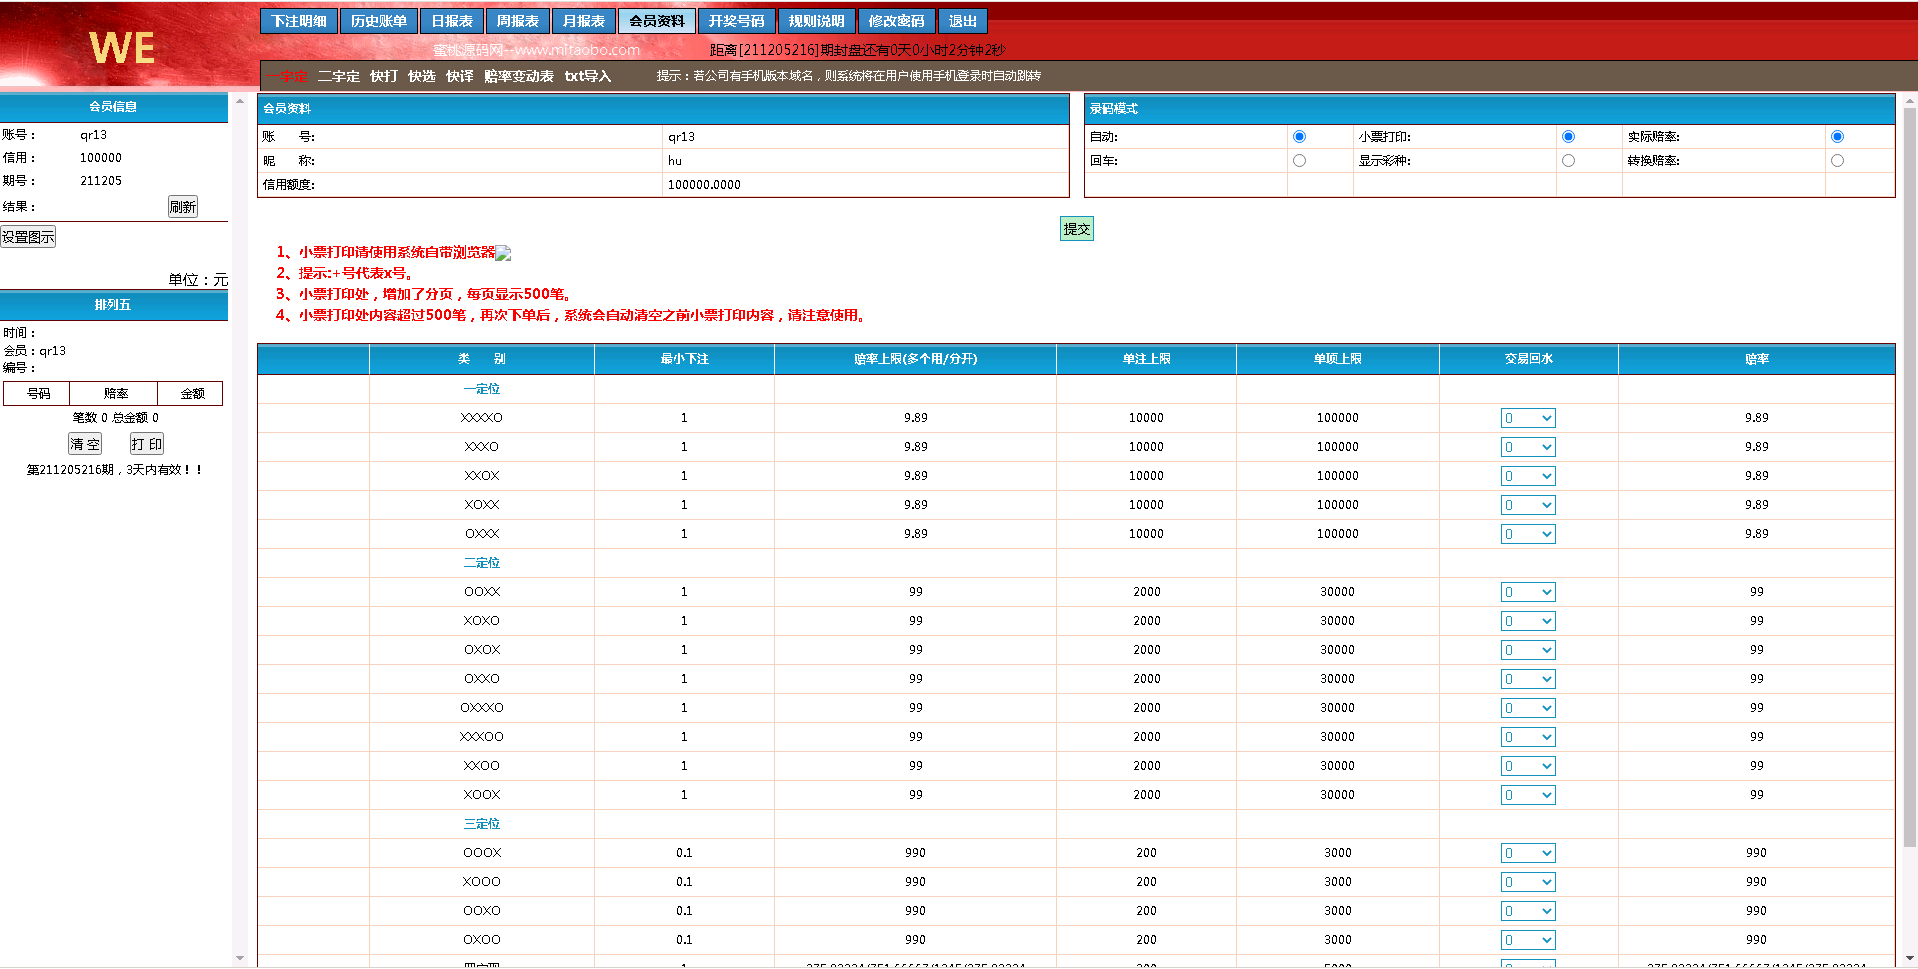Click the left panel scrollbar up arrow
Viewport: 1918px width, 969px height.
[240, 102]
